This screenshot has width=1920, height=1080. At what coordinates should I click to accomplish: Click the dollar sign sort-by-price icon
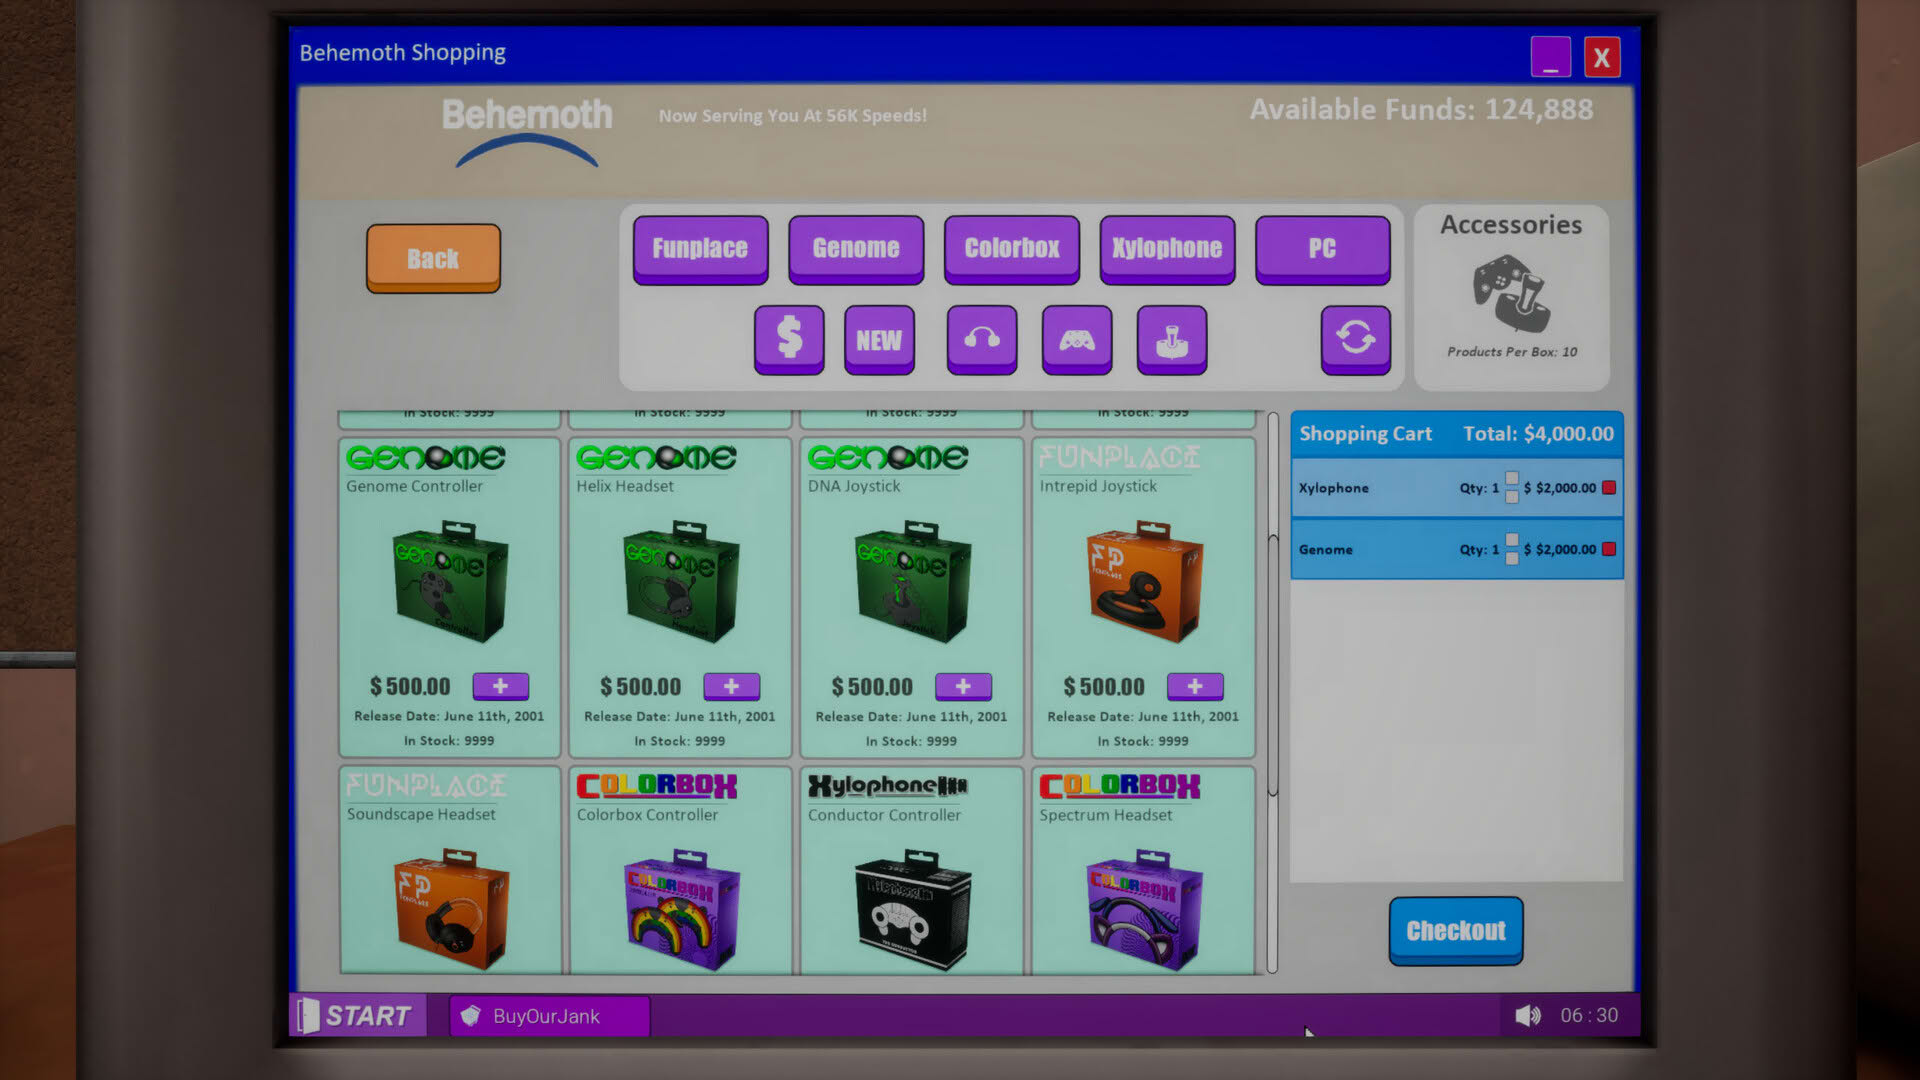(789, 339)
